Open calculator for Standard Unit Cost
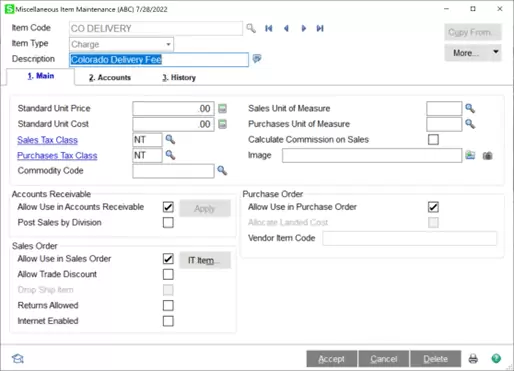 tap(222, 124)
